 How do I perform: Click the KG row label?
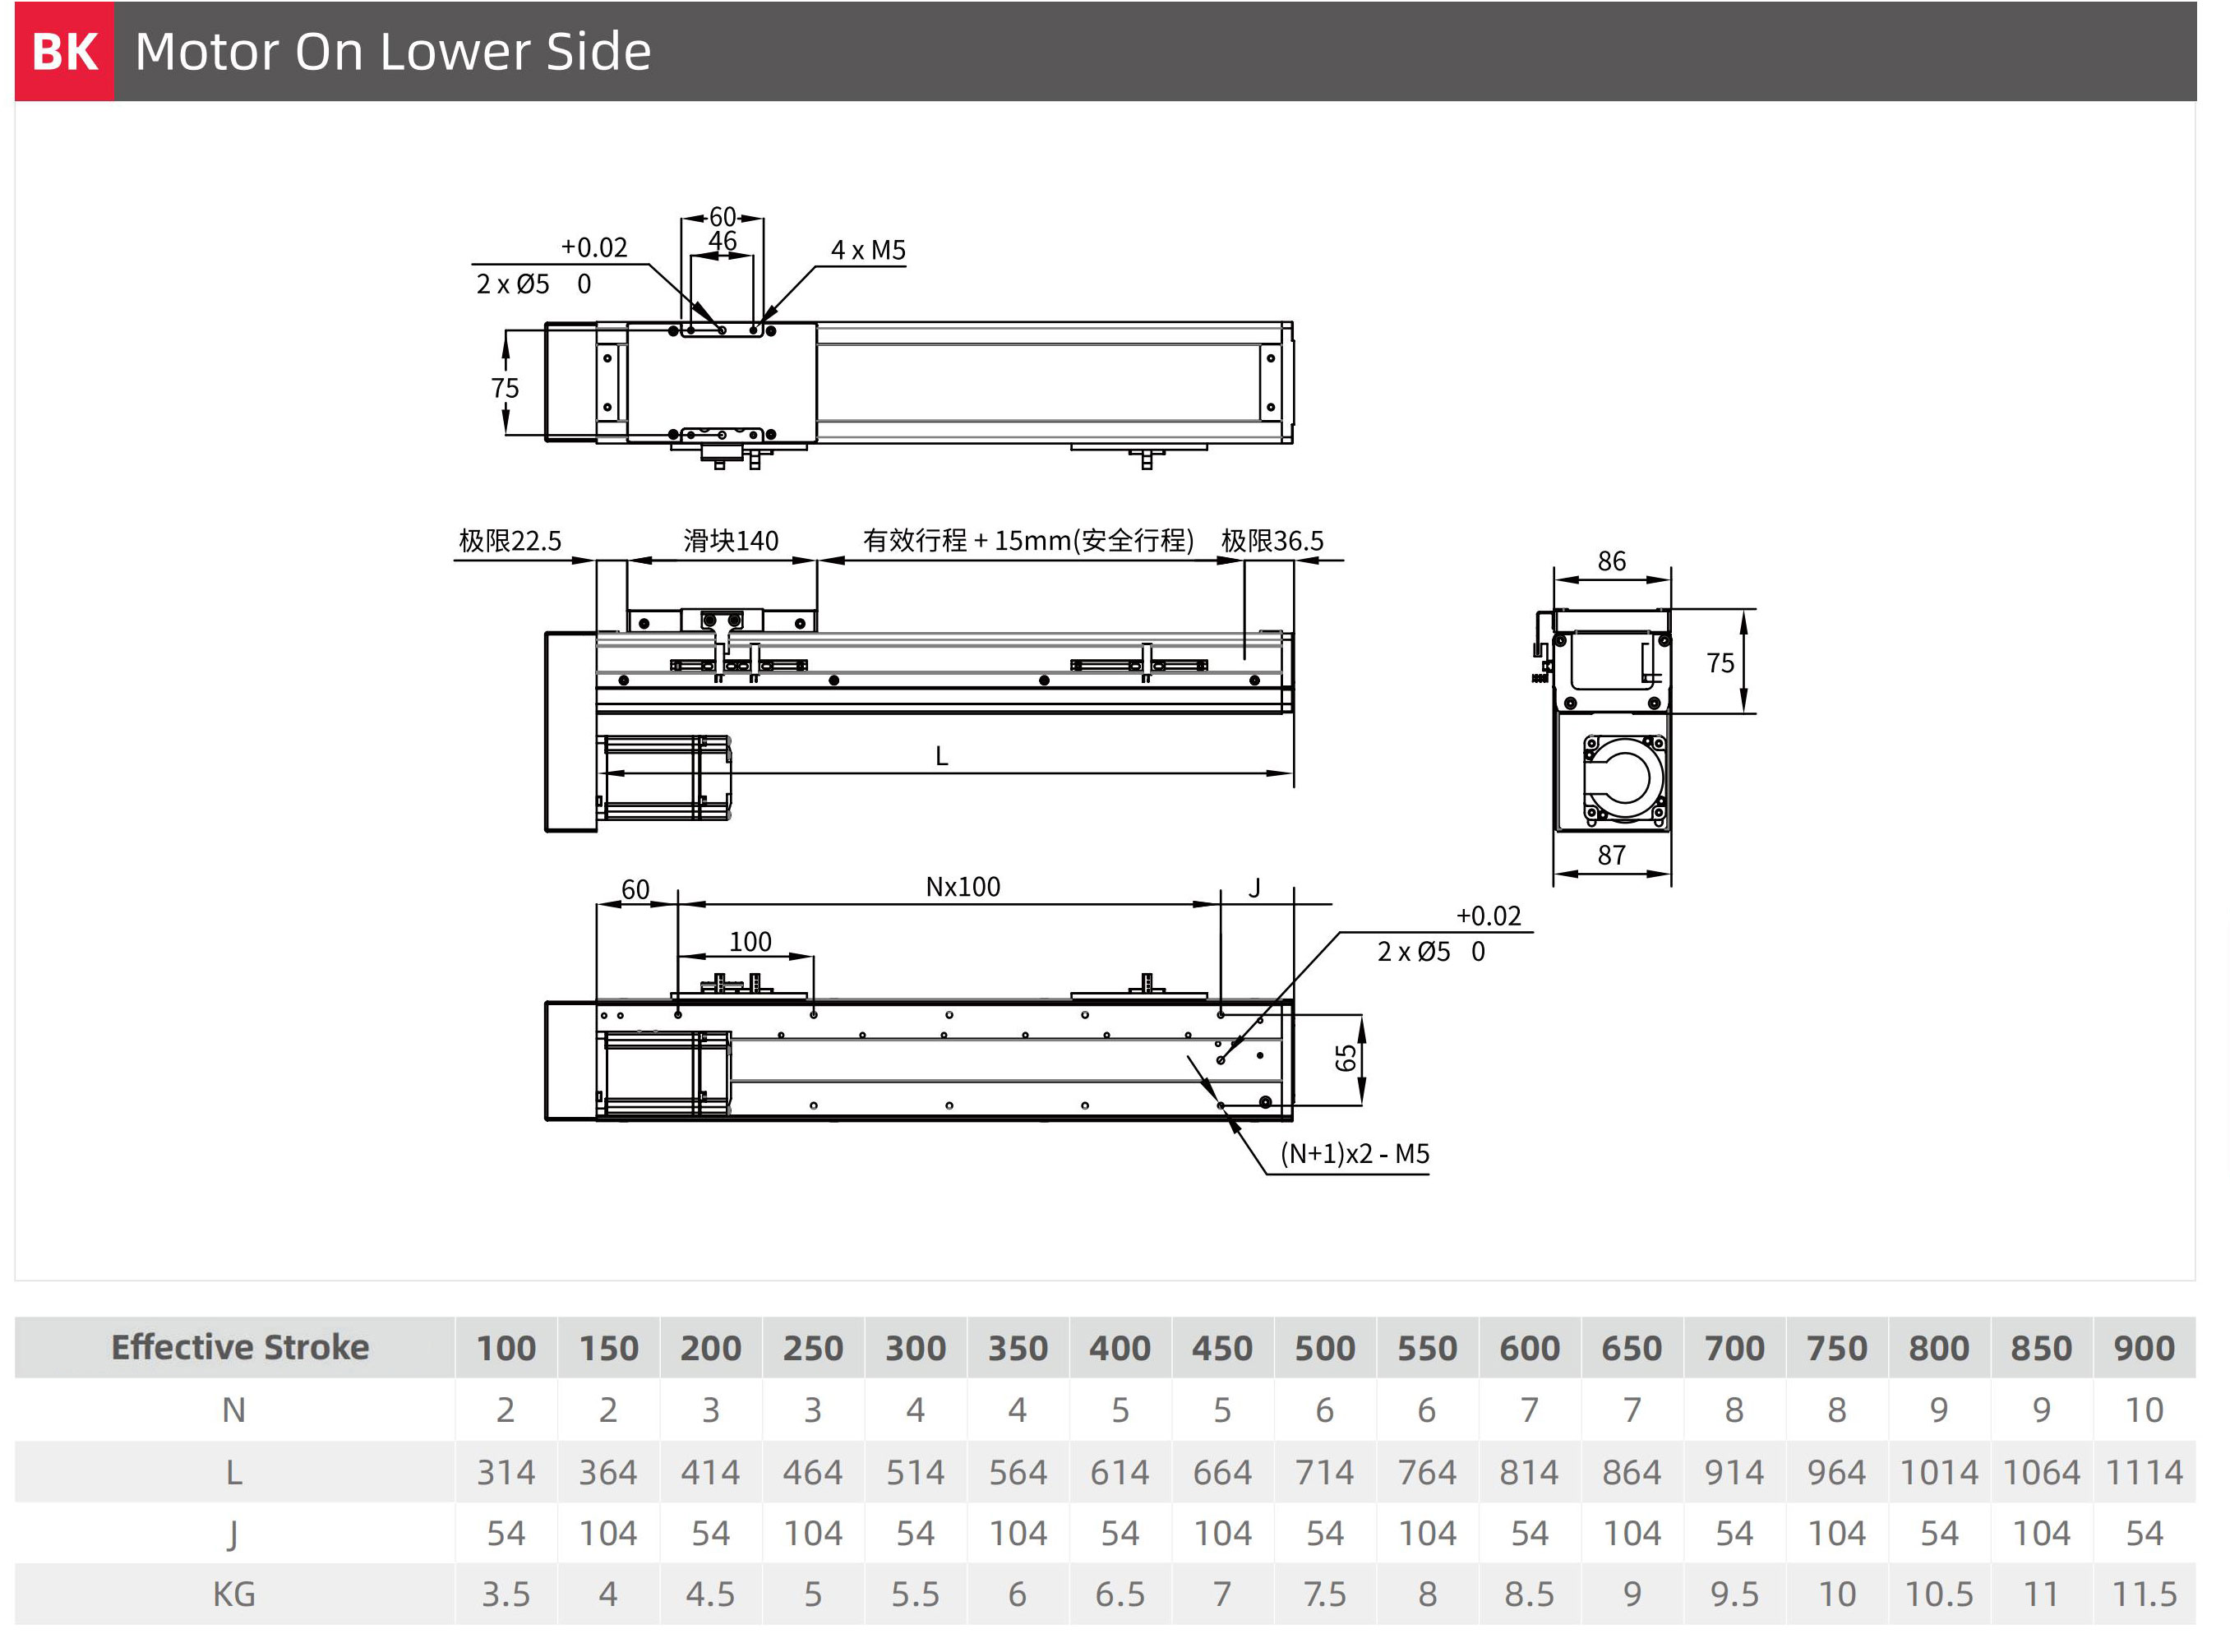(234, 1594)
